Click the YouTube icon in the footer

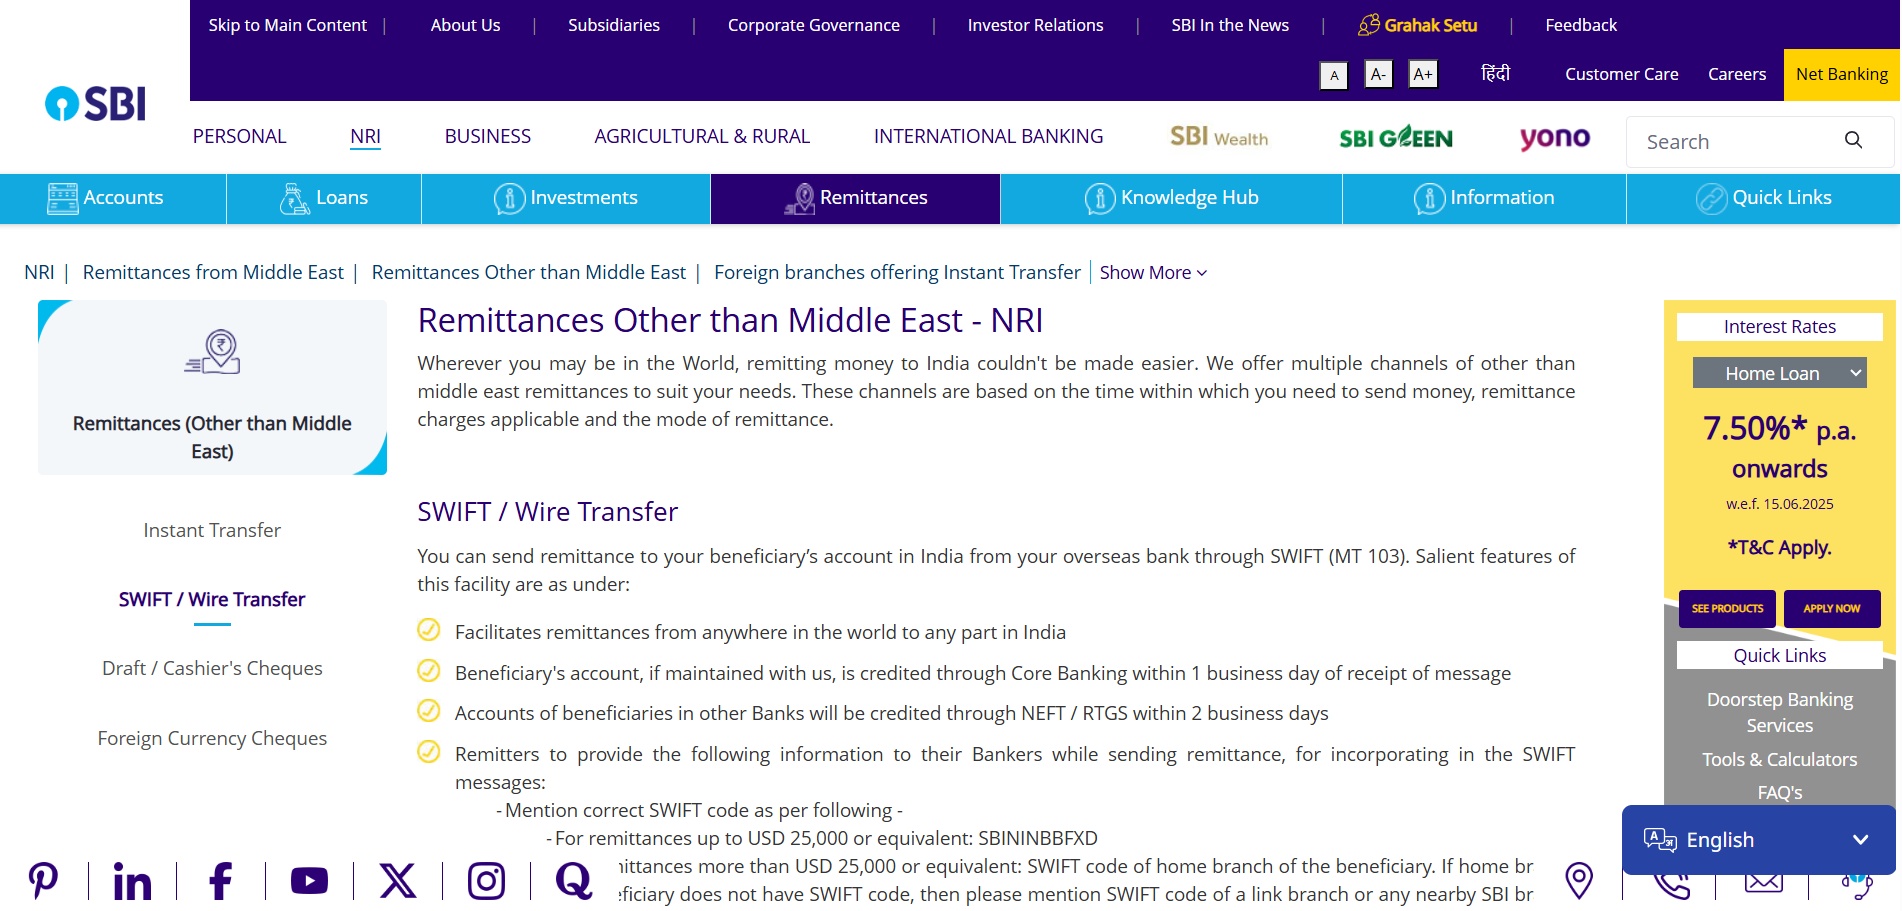308,881
